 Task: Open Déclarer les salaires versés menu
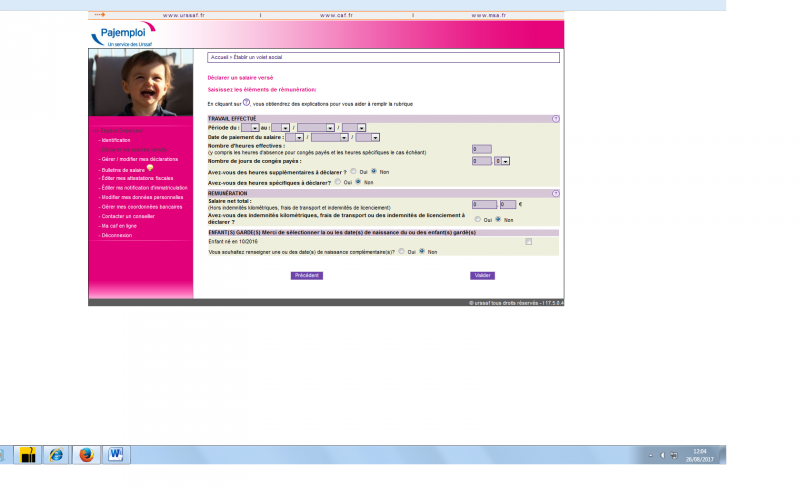pos(134,150)
